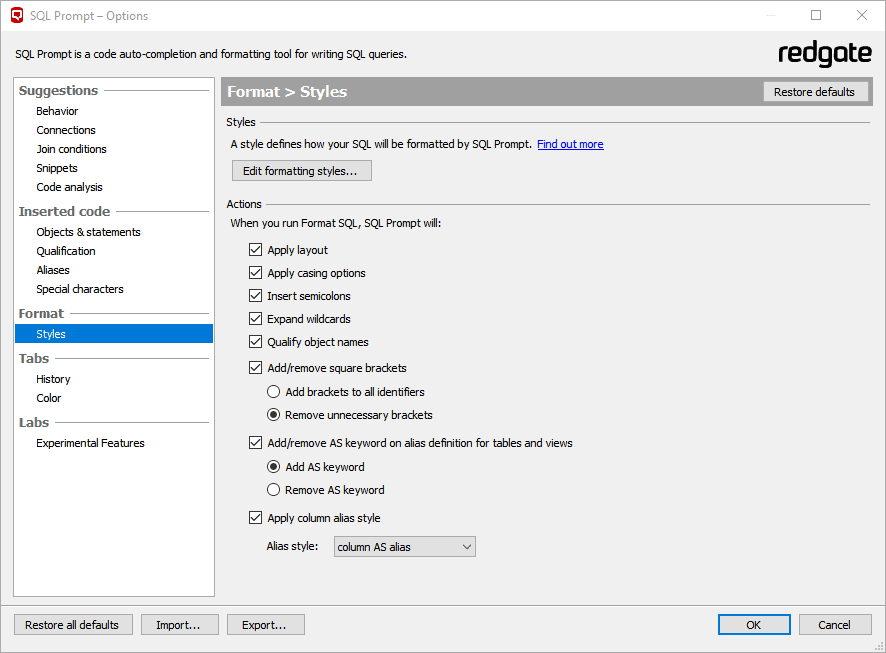Screen dimensions: 886x653
Task: Disable Expand wildcards option
Action: pos(255,319)
